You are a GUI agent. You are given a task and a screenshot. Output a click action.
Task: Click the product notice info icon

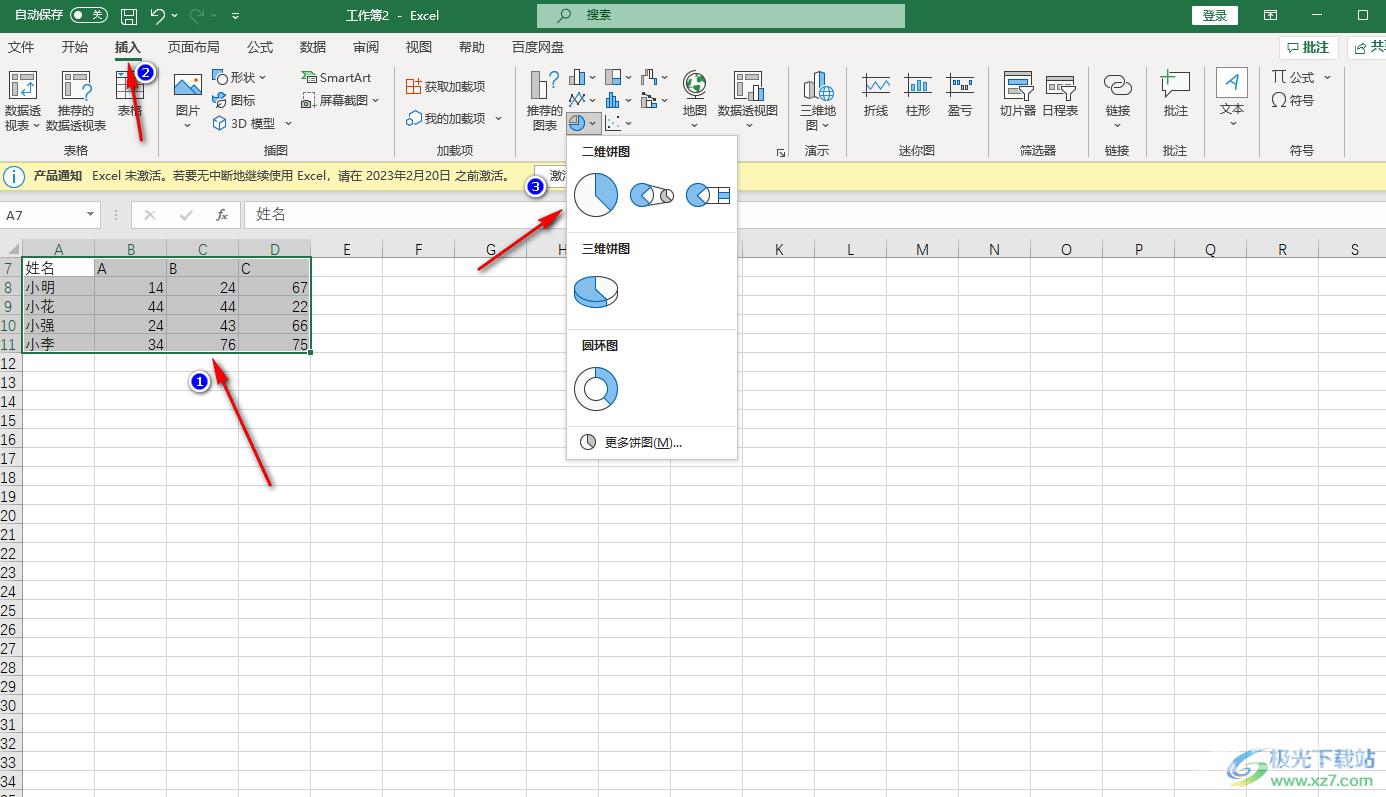click(x=14, y=176)
